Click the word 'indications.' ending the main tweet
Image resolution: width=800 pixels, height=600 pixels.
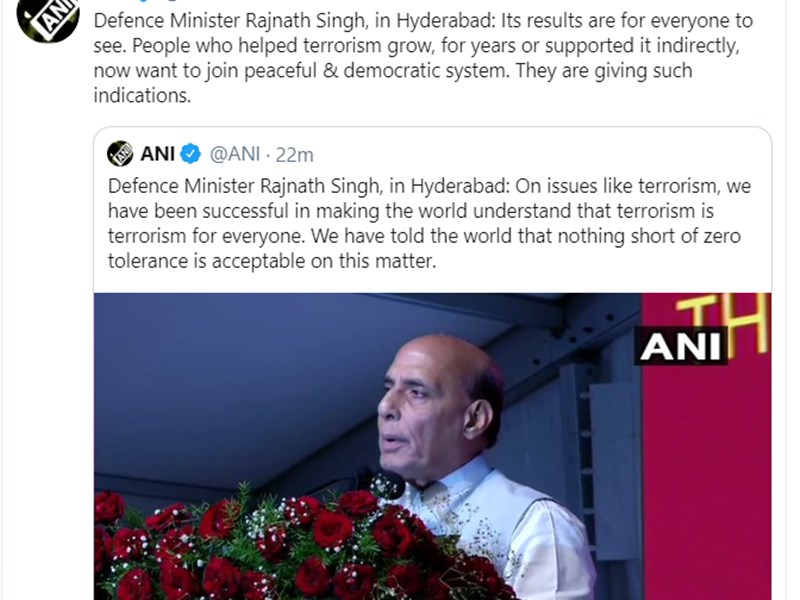click(x=142, y=95)
